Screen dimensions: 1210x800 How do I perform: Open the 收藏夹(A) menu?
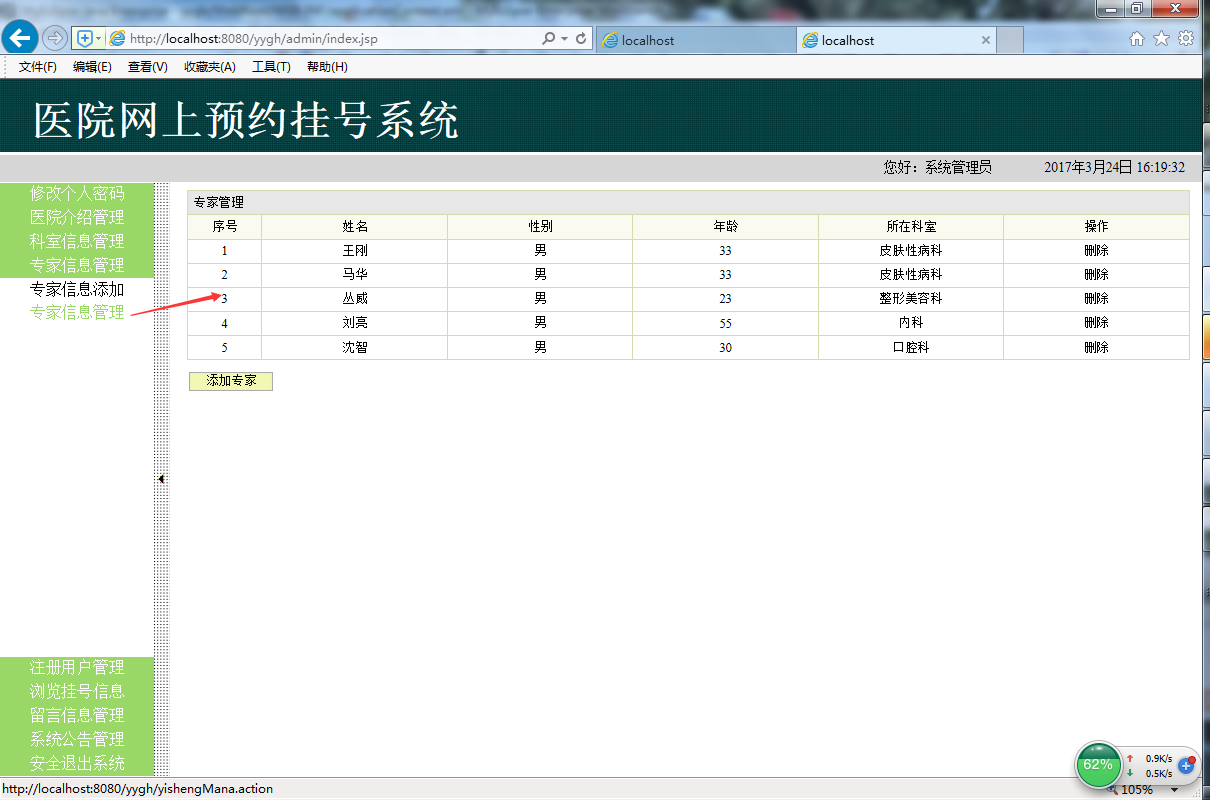[x=209, y=67]
